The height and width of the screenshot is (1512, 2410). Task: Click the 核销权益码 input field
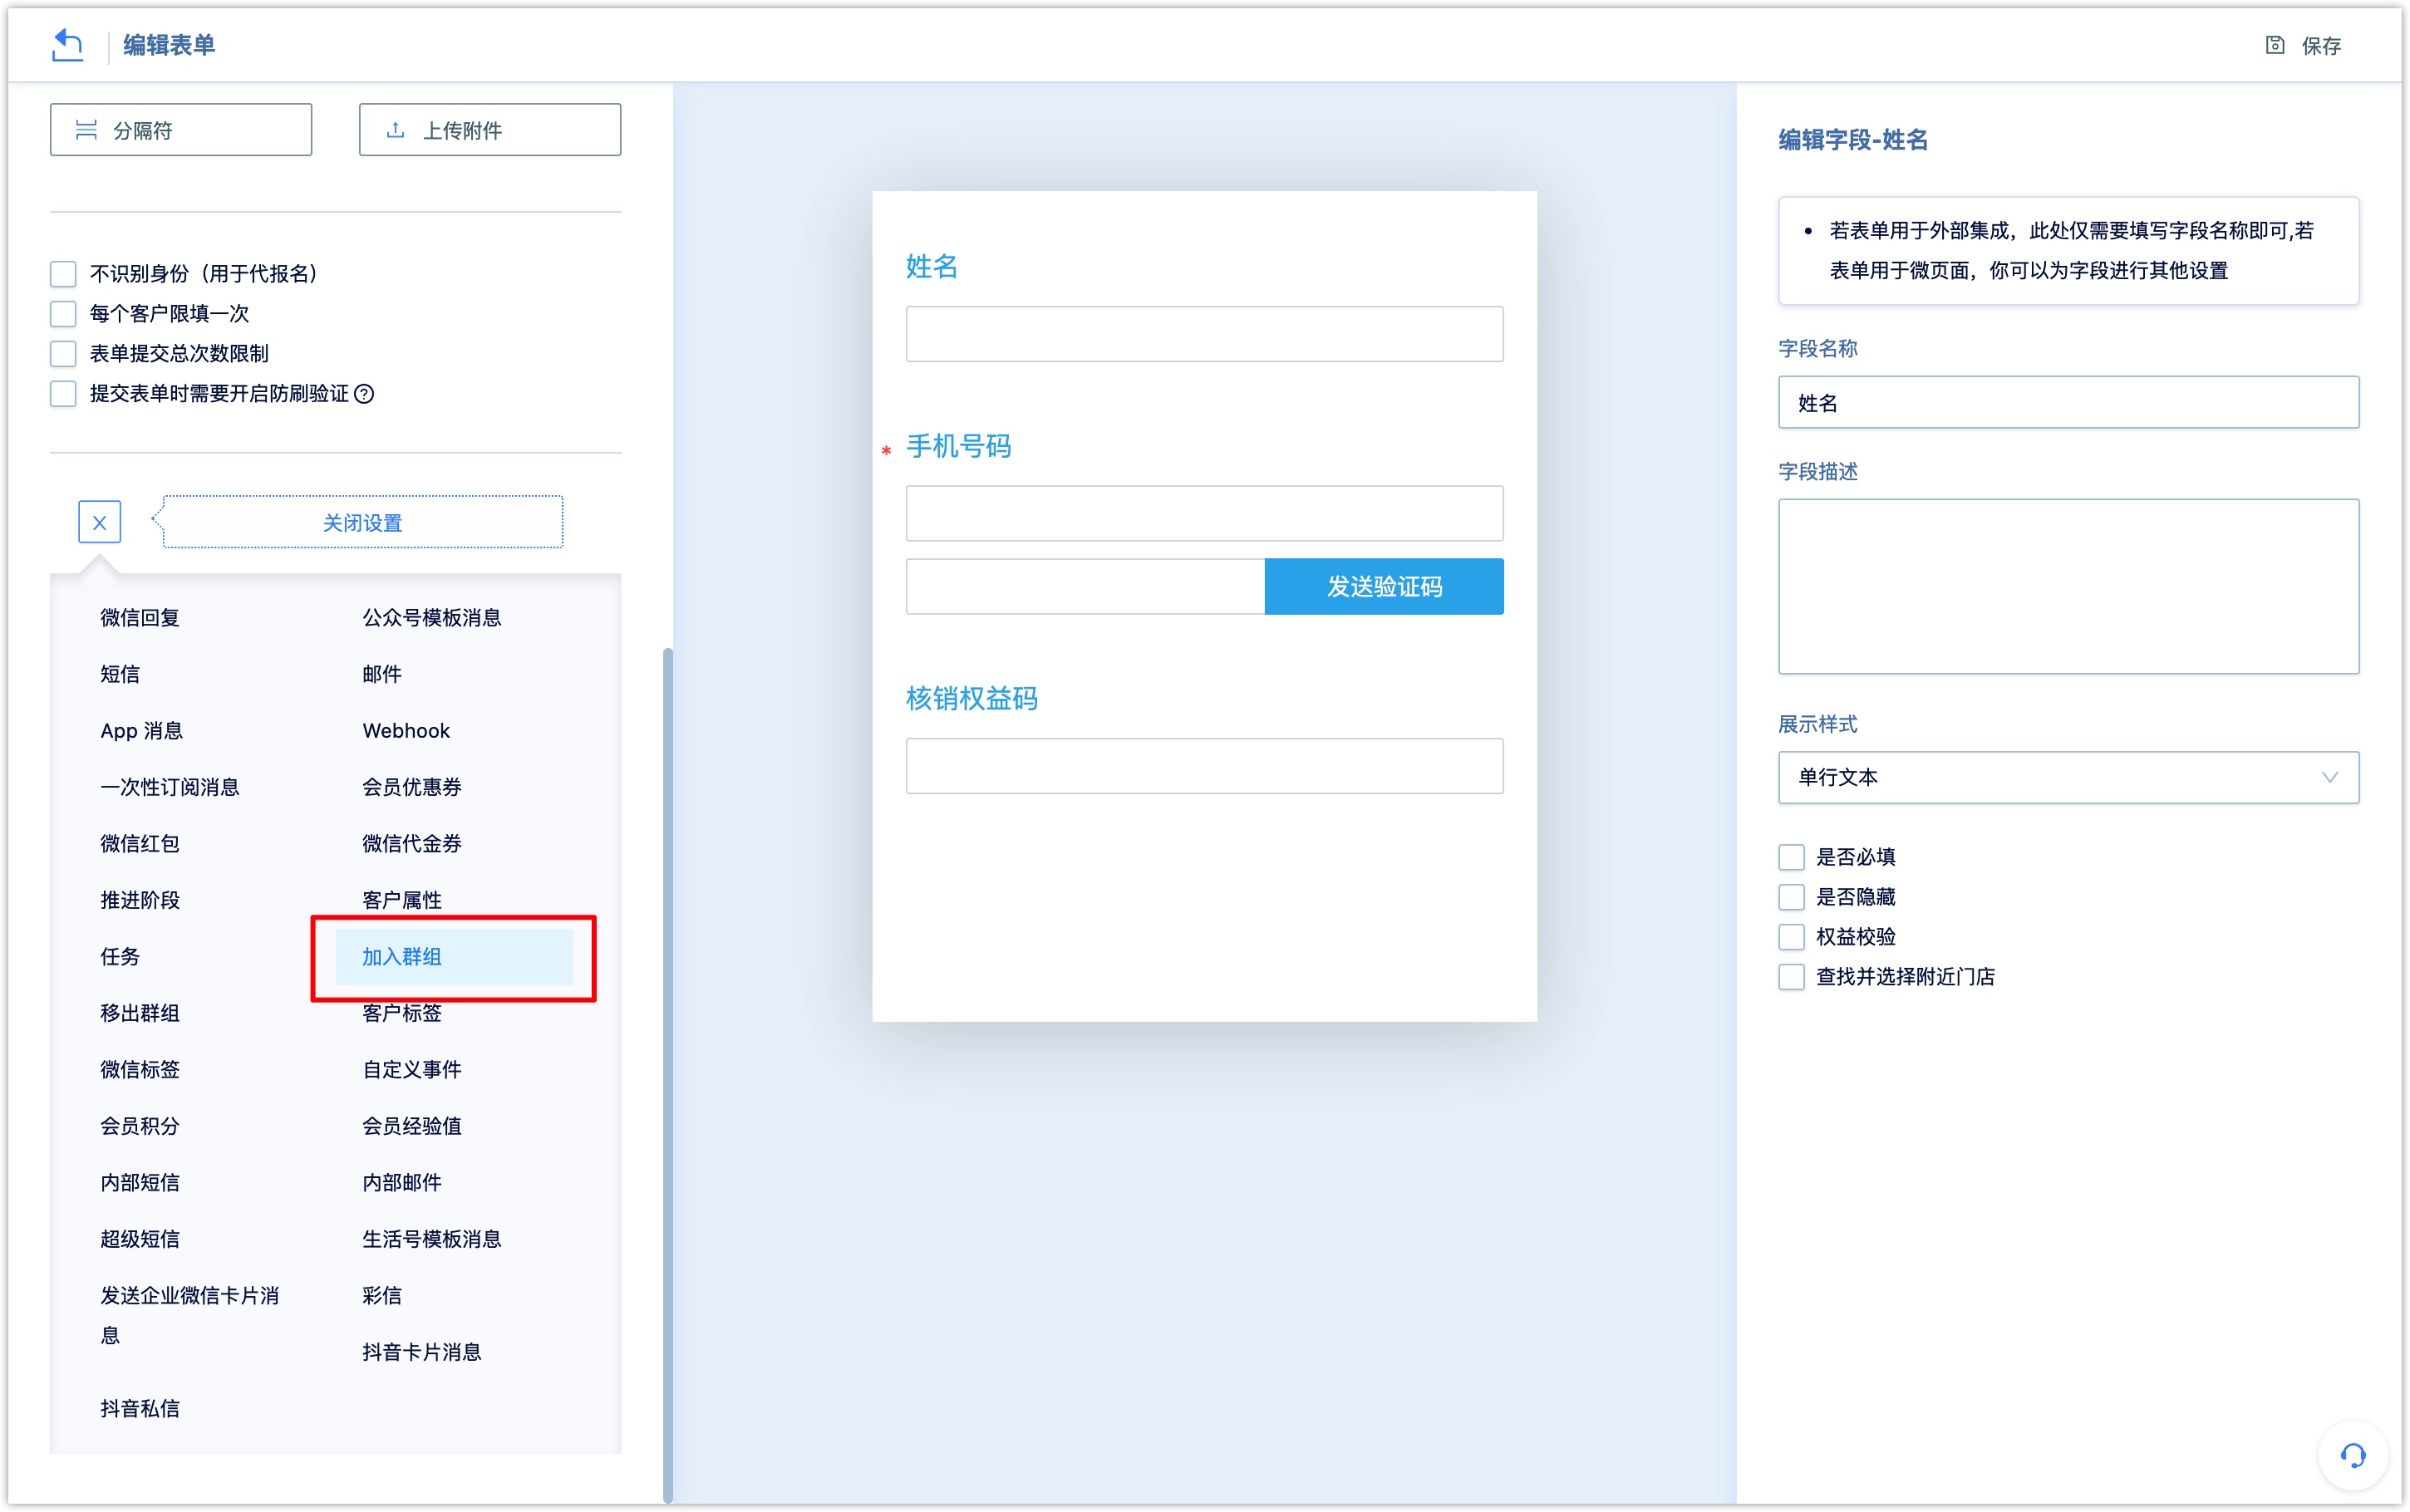click(1204, 766)
